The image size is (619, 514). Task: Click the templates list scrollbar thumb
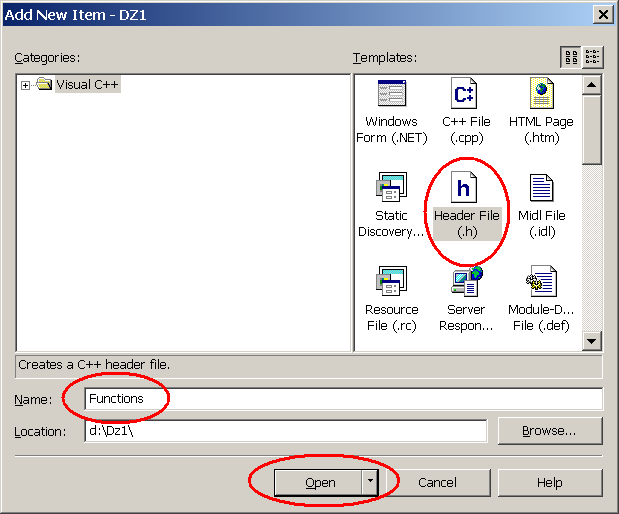tap(591, 129)
